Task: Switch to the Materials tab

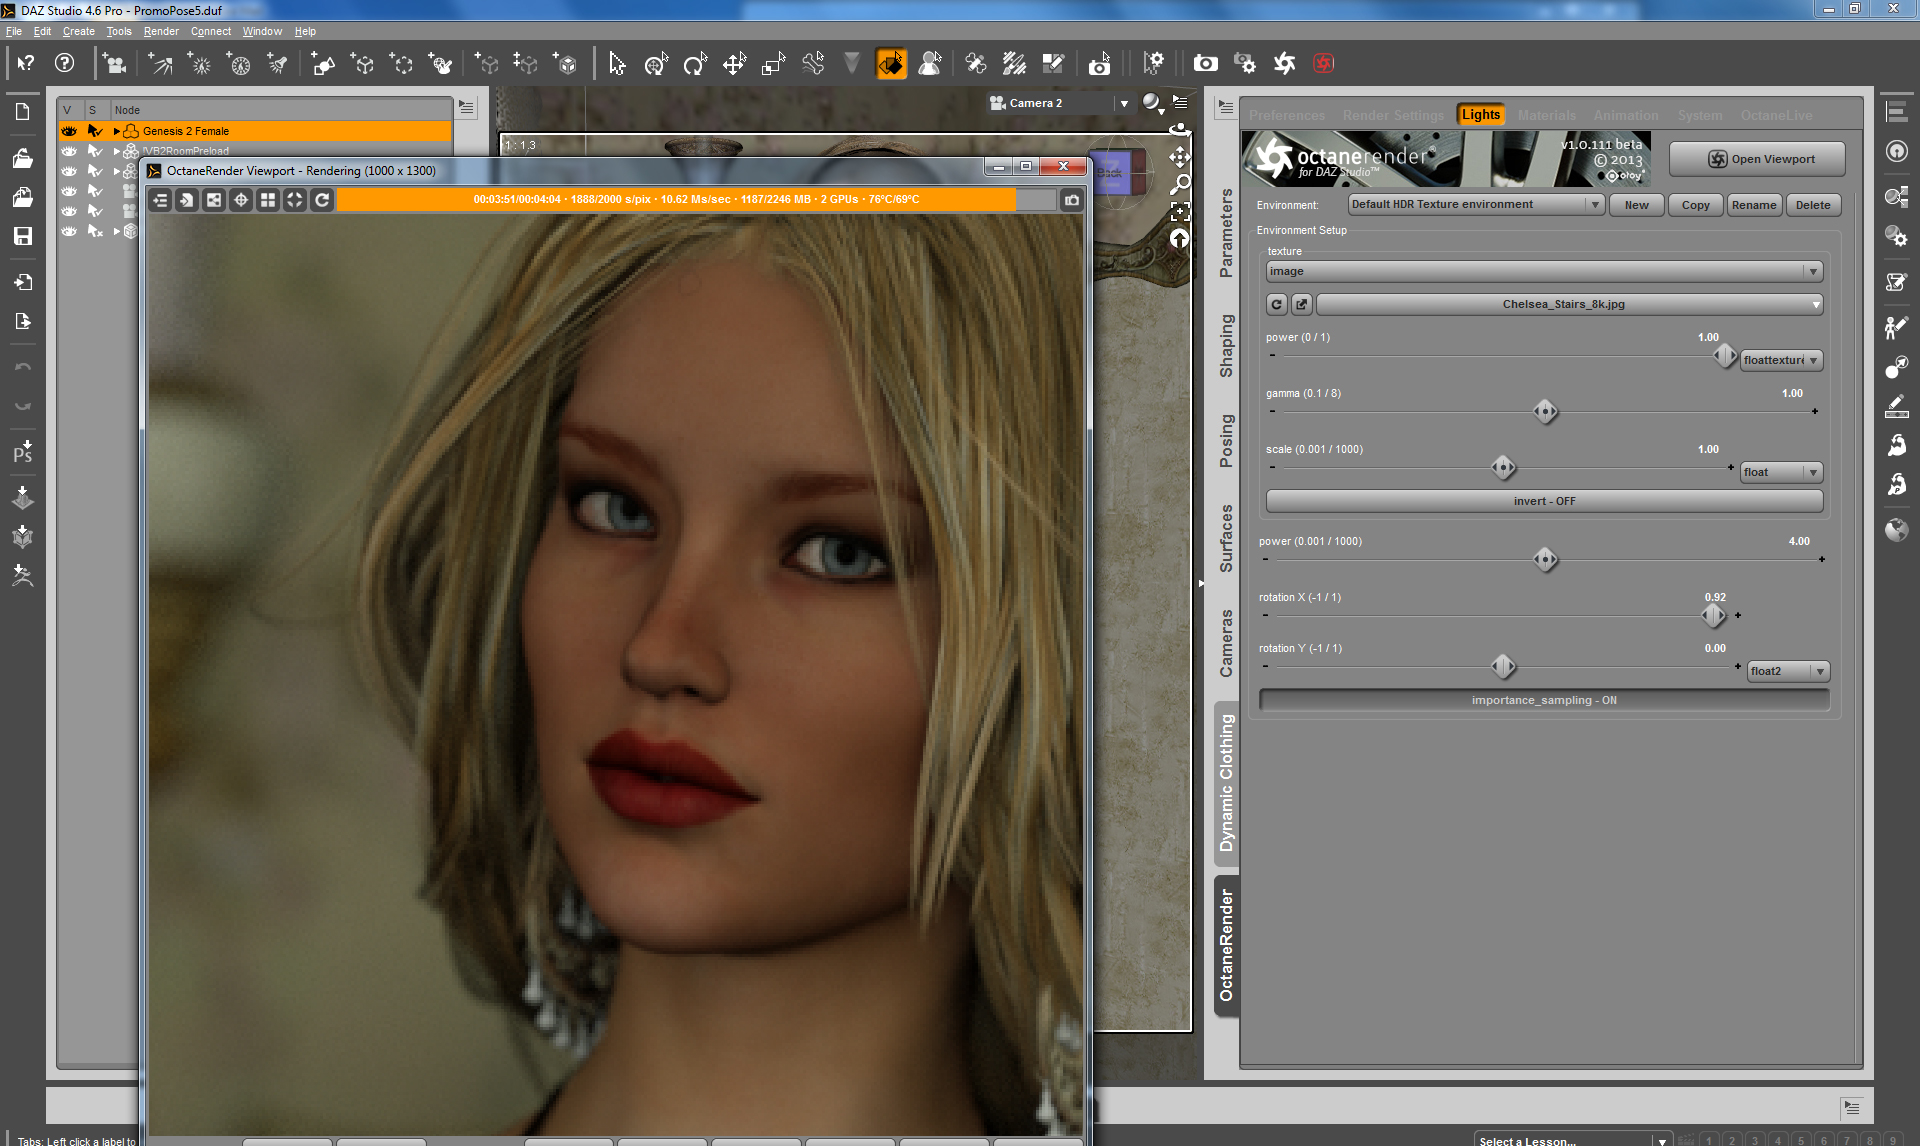Action: tap(1546, 115)
